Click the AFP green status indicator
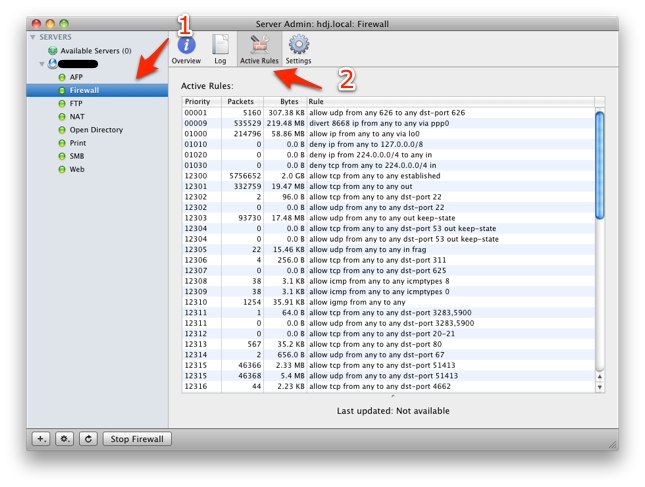This screenshot has width=645, height=487. point(62,77)
